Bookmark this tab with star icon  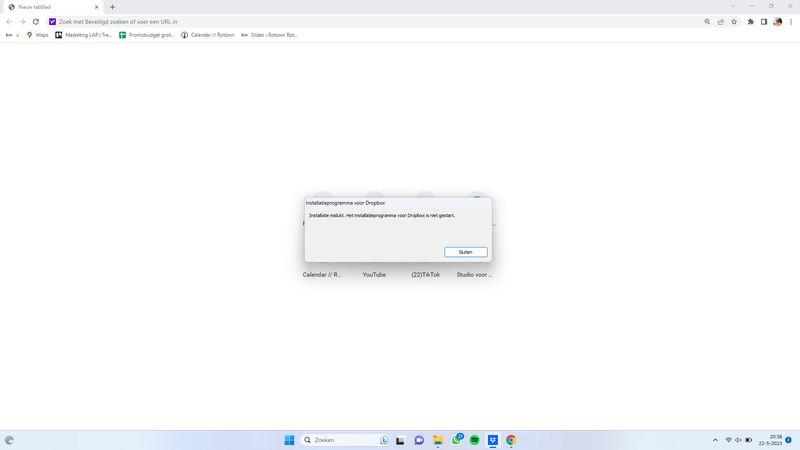click(734, 22)
